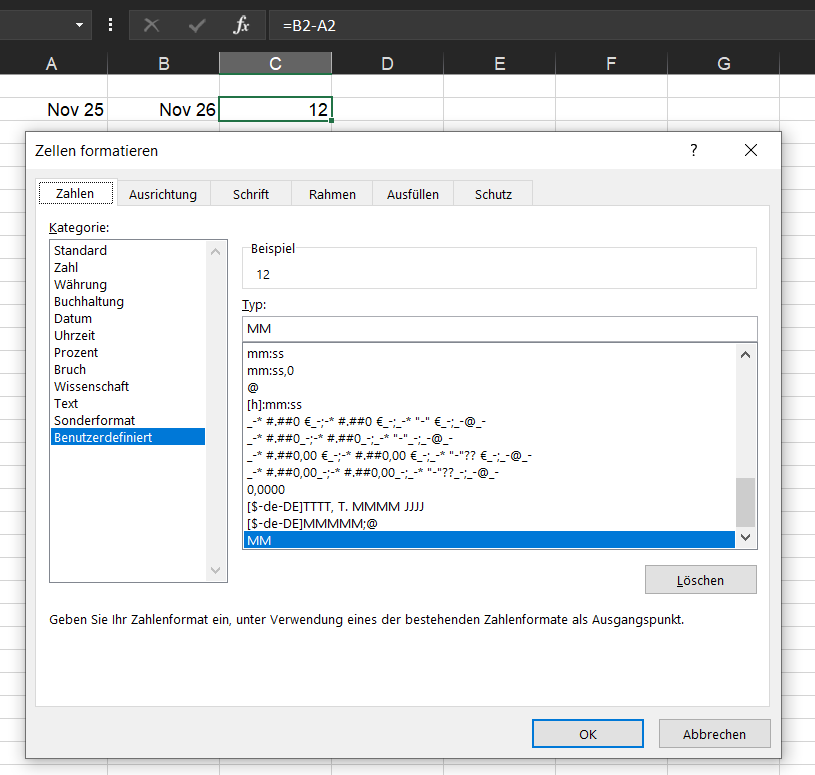Viewport: 815px width, 775px height.
Task: Choose the mm:ss format entry
Action: (x=489, y=353)
